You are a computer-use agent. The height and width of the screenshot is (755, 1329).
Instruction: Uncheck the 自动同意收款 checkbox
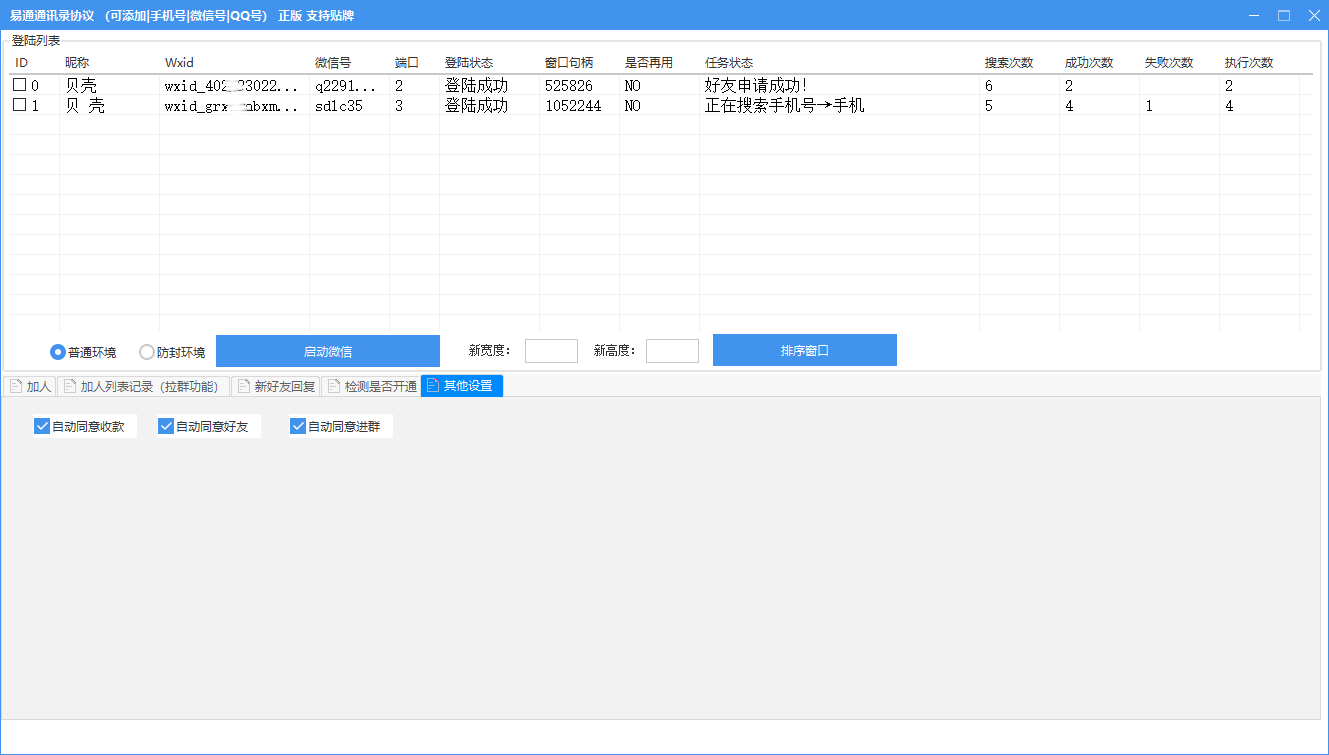(x=42, y=426)
